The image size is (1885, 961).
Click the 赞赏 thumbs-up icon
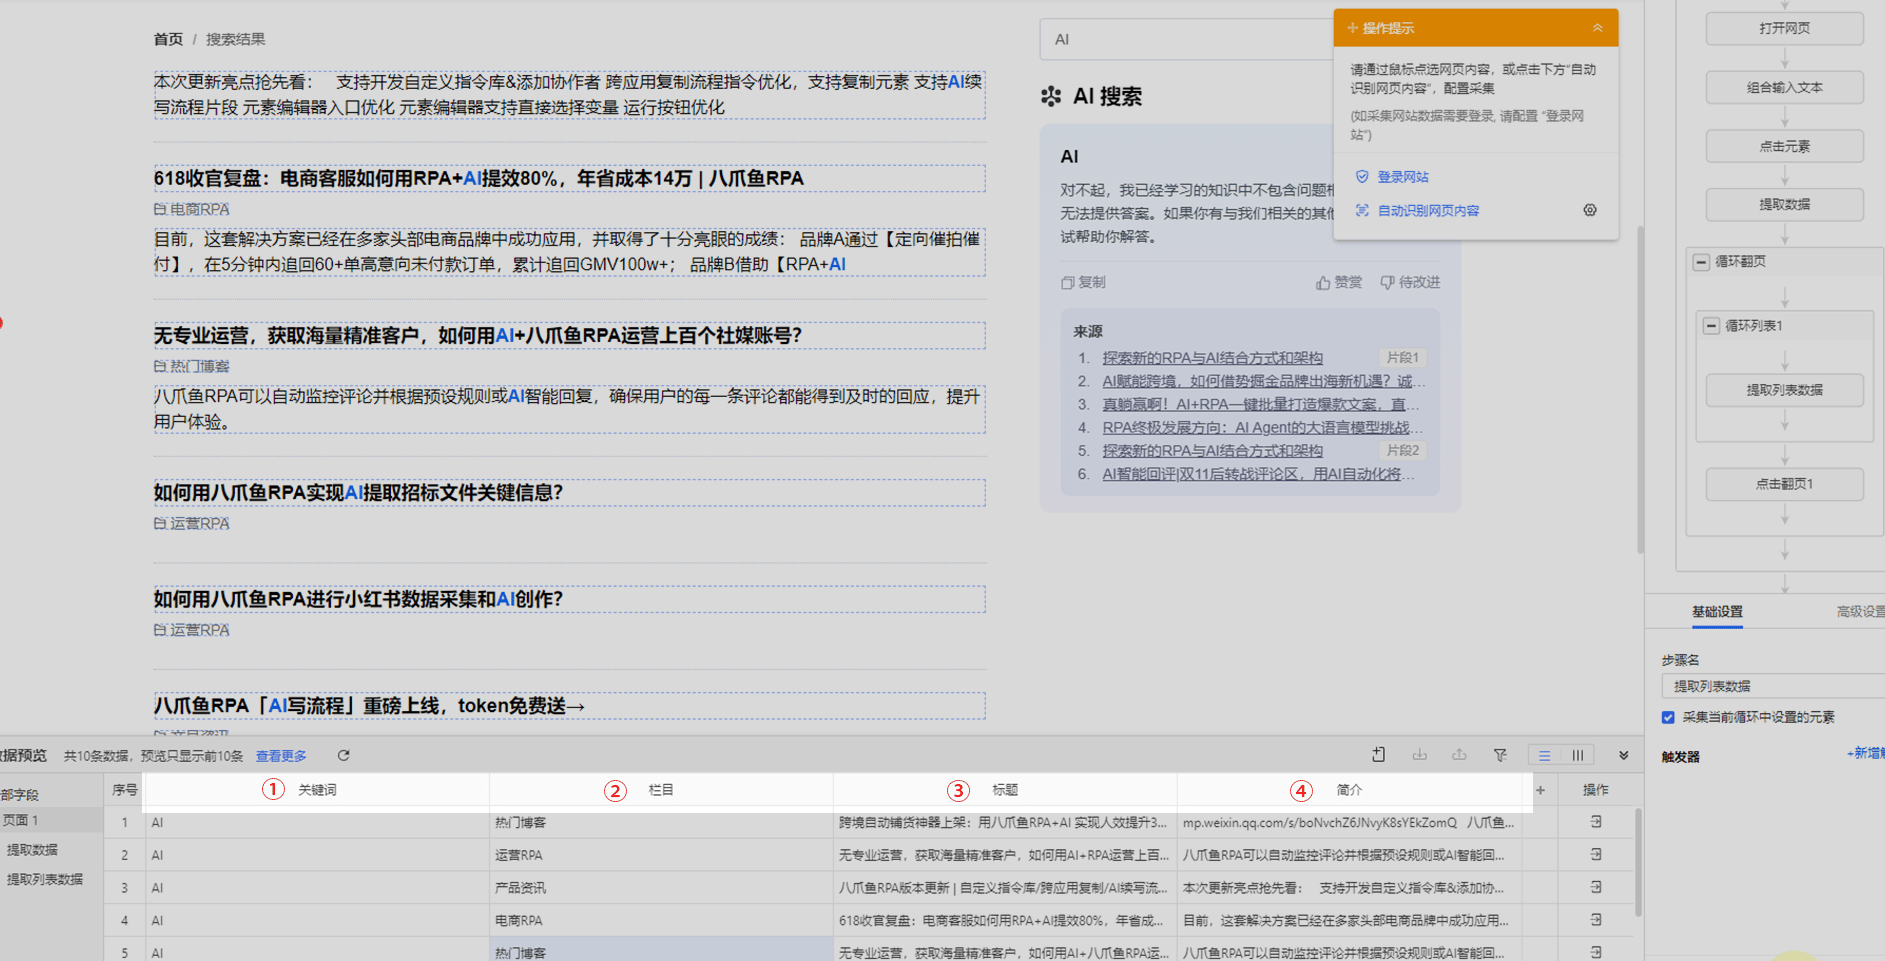click(x=1323, y=283)
